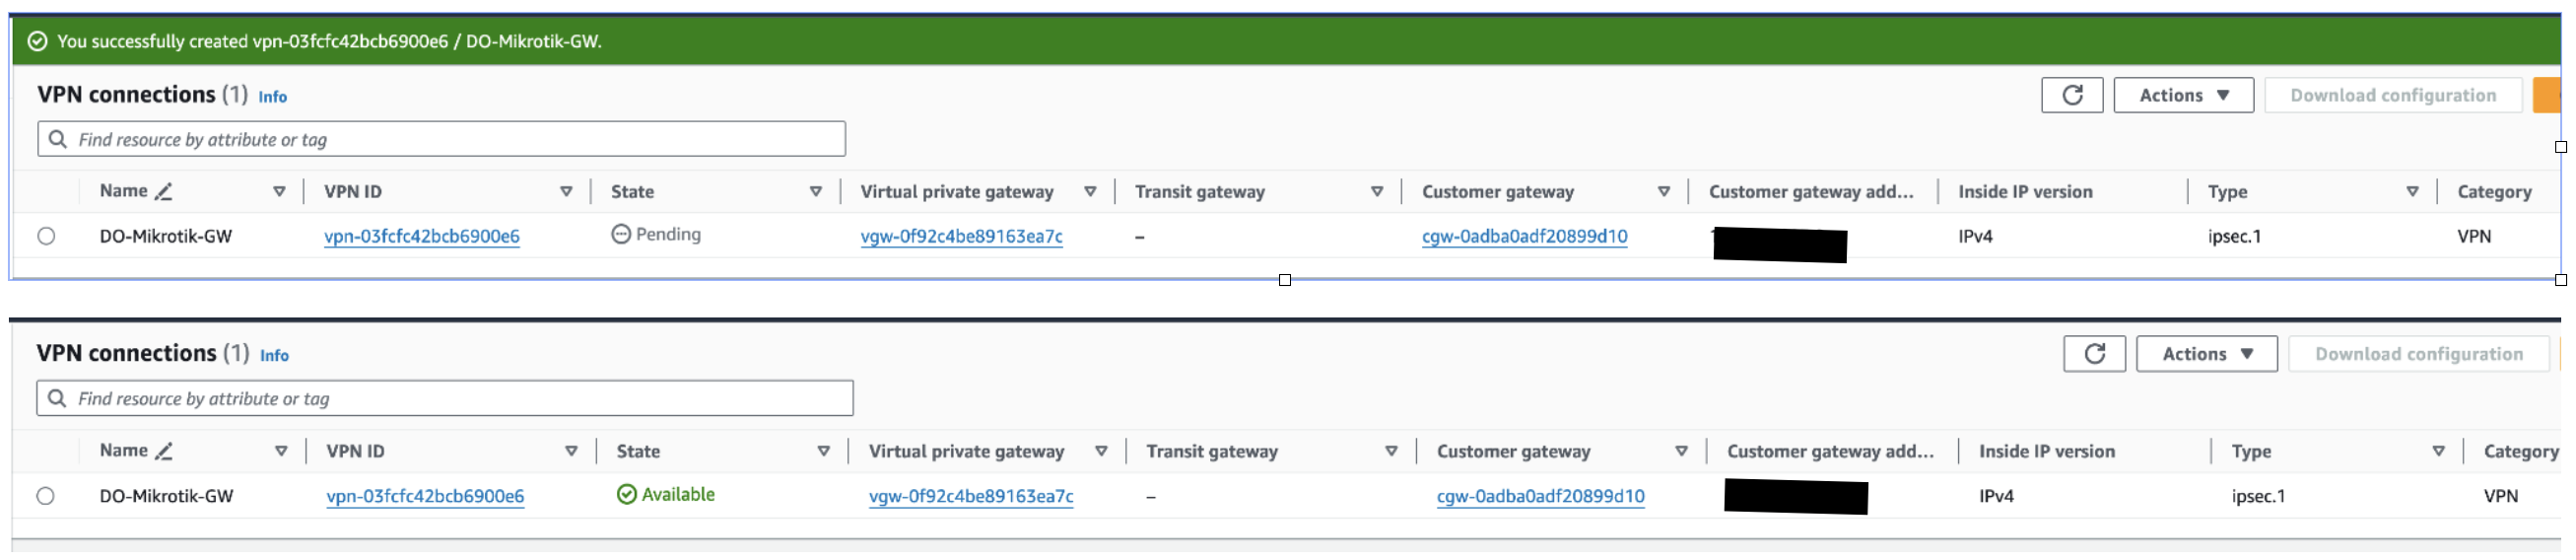The width and height of the screenshot is (2576, 560).
Task: Click the green Available status icon
Action: click(x=627, y=495)
